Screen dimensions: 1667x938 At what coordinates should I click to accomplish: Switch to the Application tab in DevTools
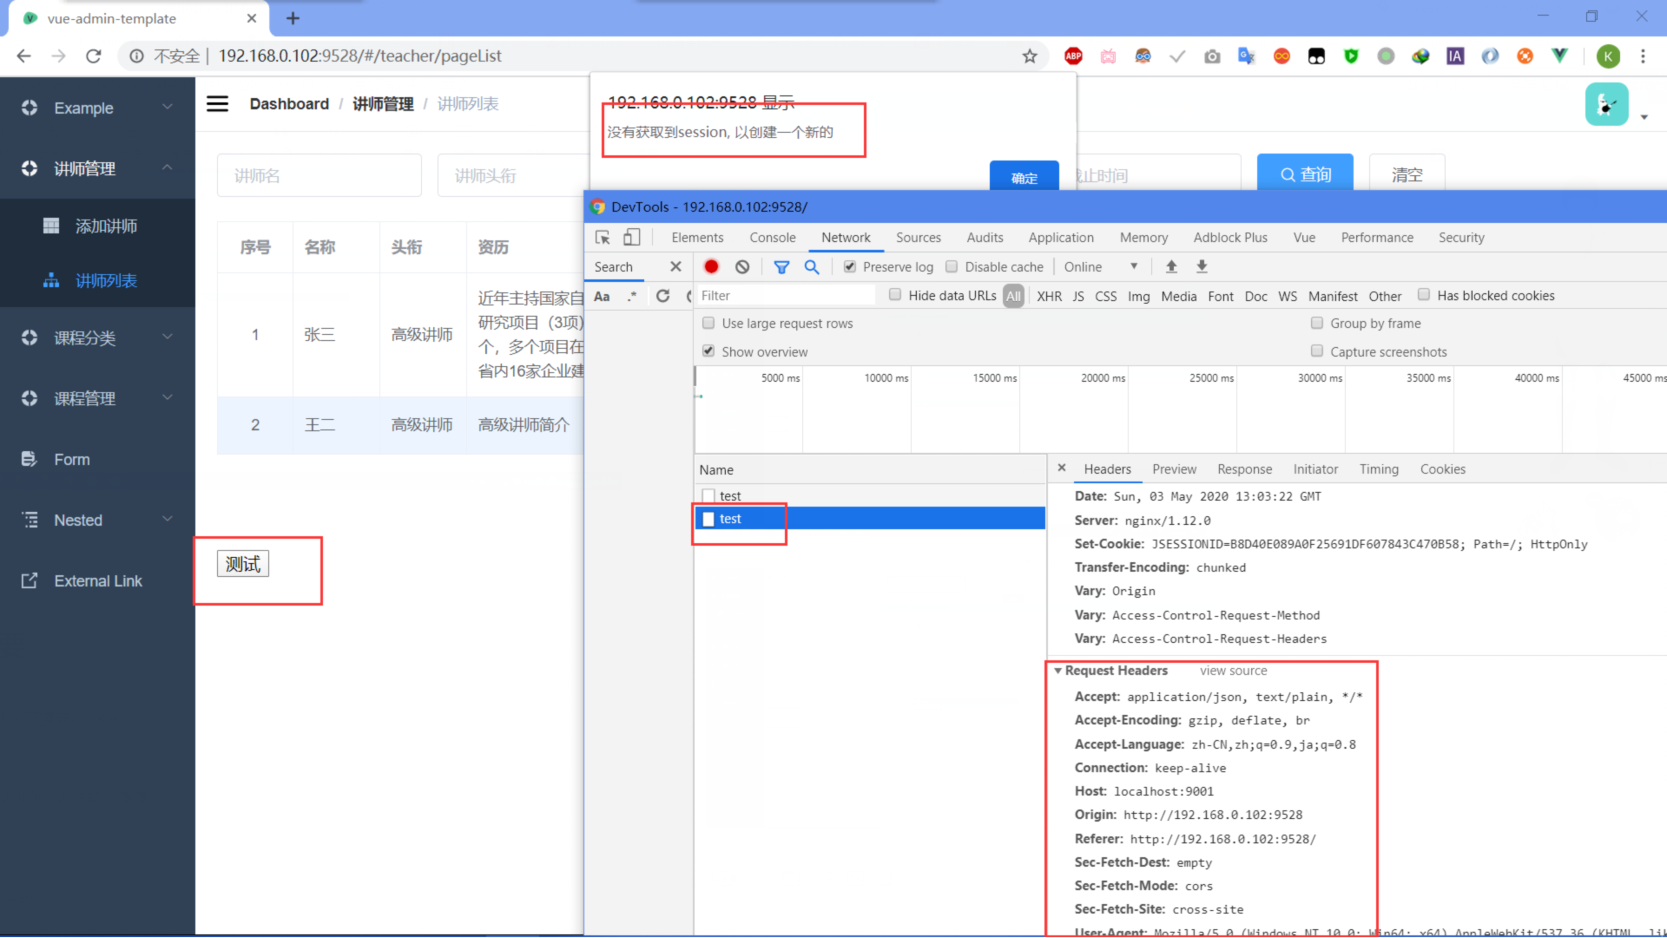click(x=1060, y=237)
